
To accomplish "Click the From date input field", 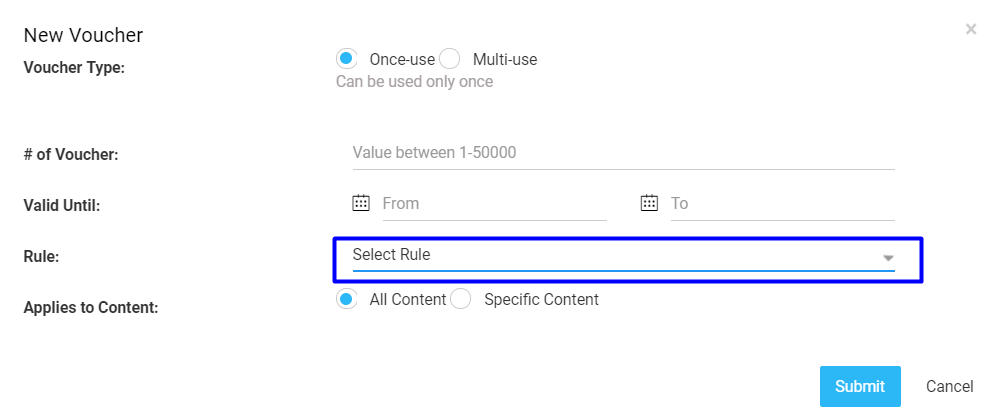I will (x=495, y=204).
